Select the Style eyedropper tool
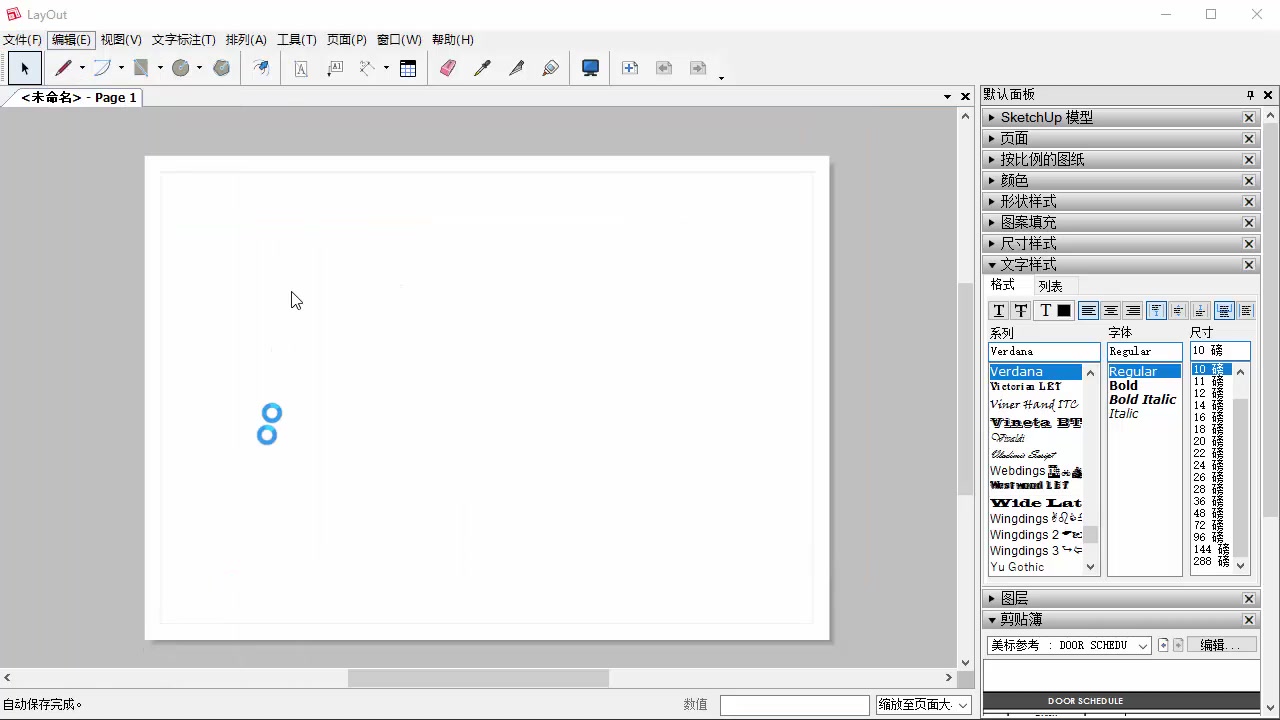1280x720 pixels. click(482, 68)
